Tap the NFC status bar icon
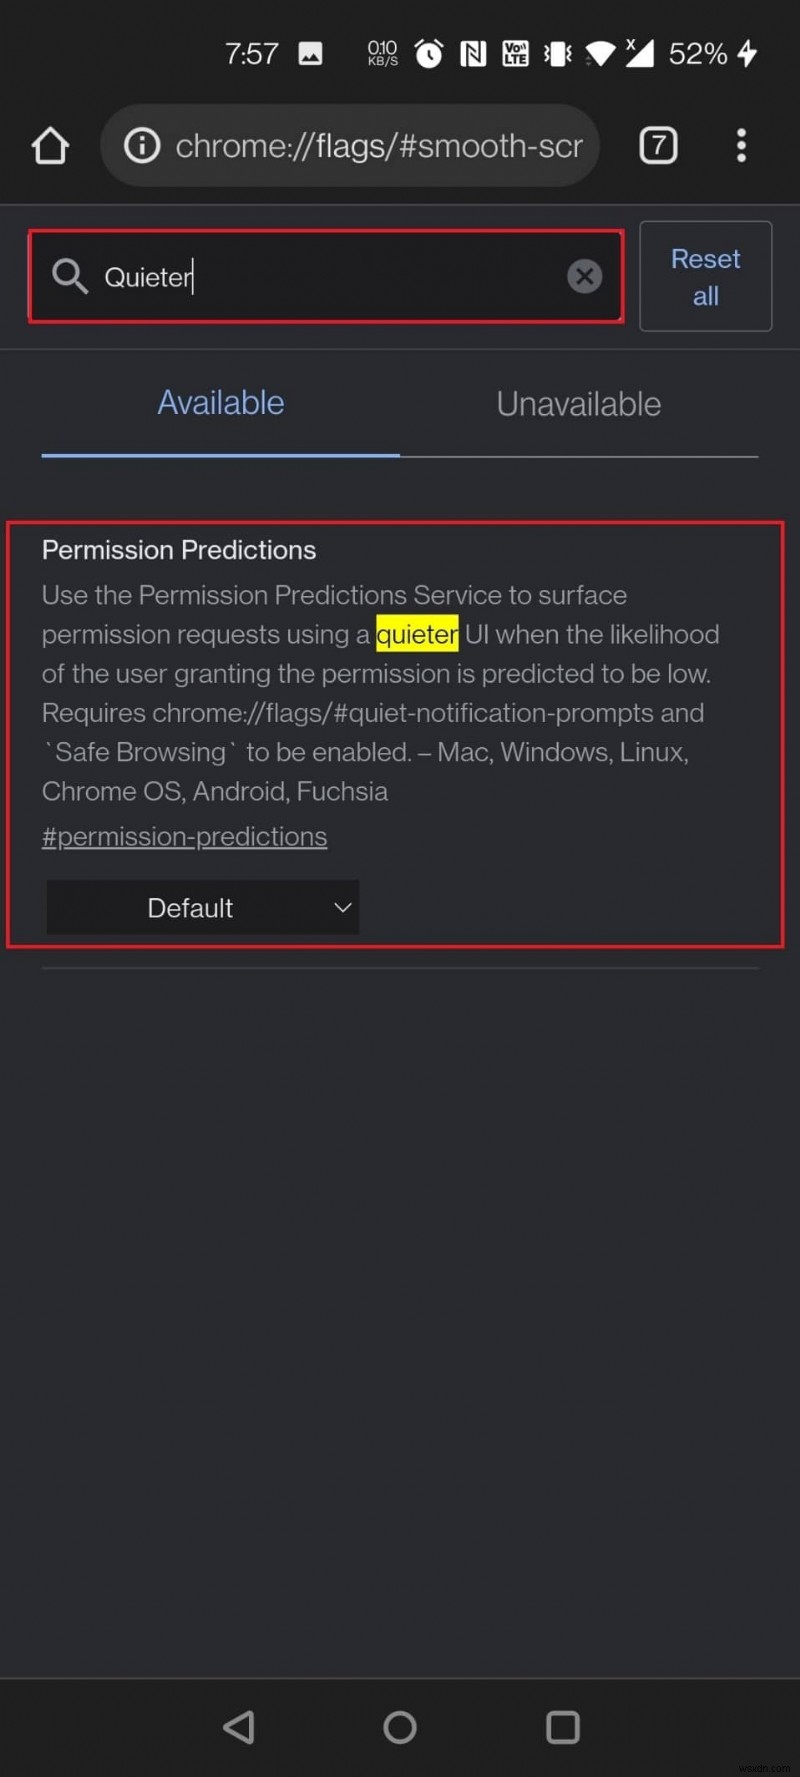 (473, 54)
